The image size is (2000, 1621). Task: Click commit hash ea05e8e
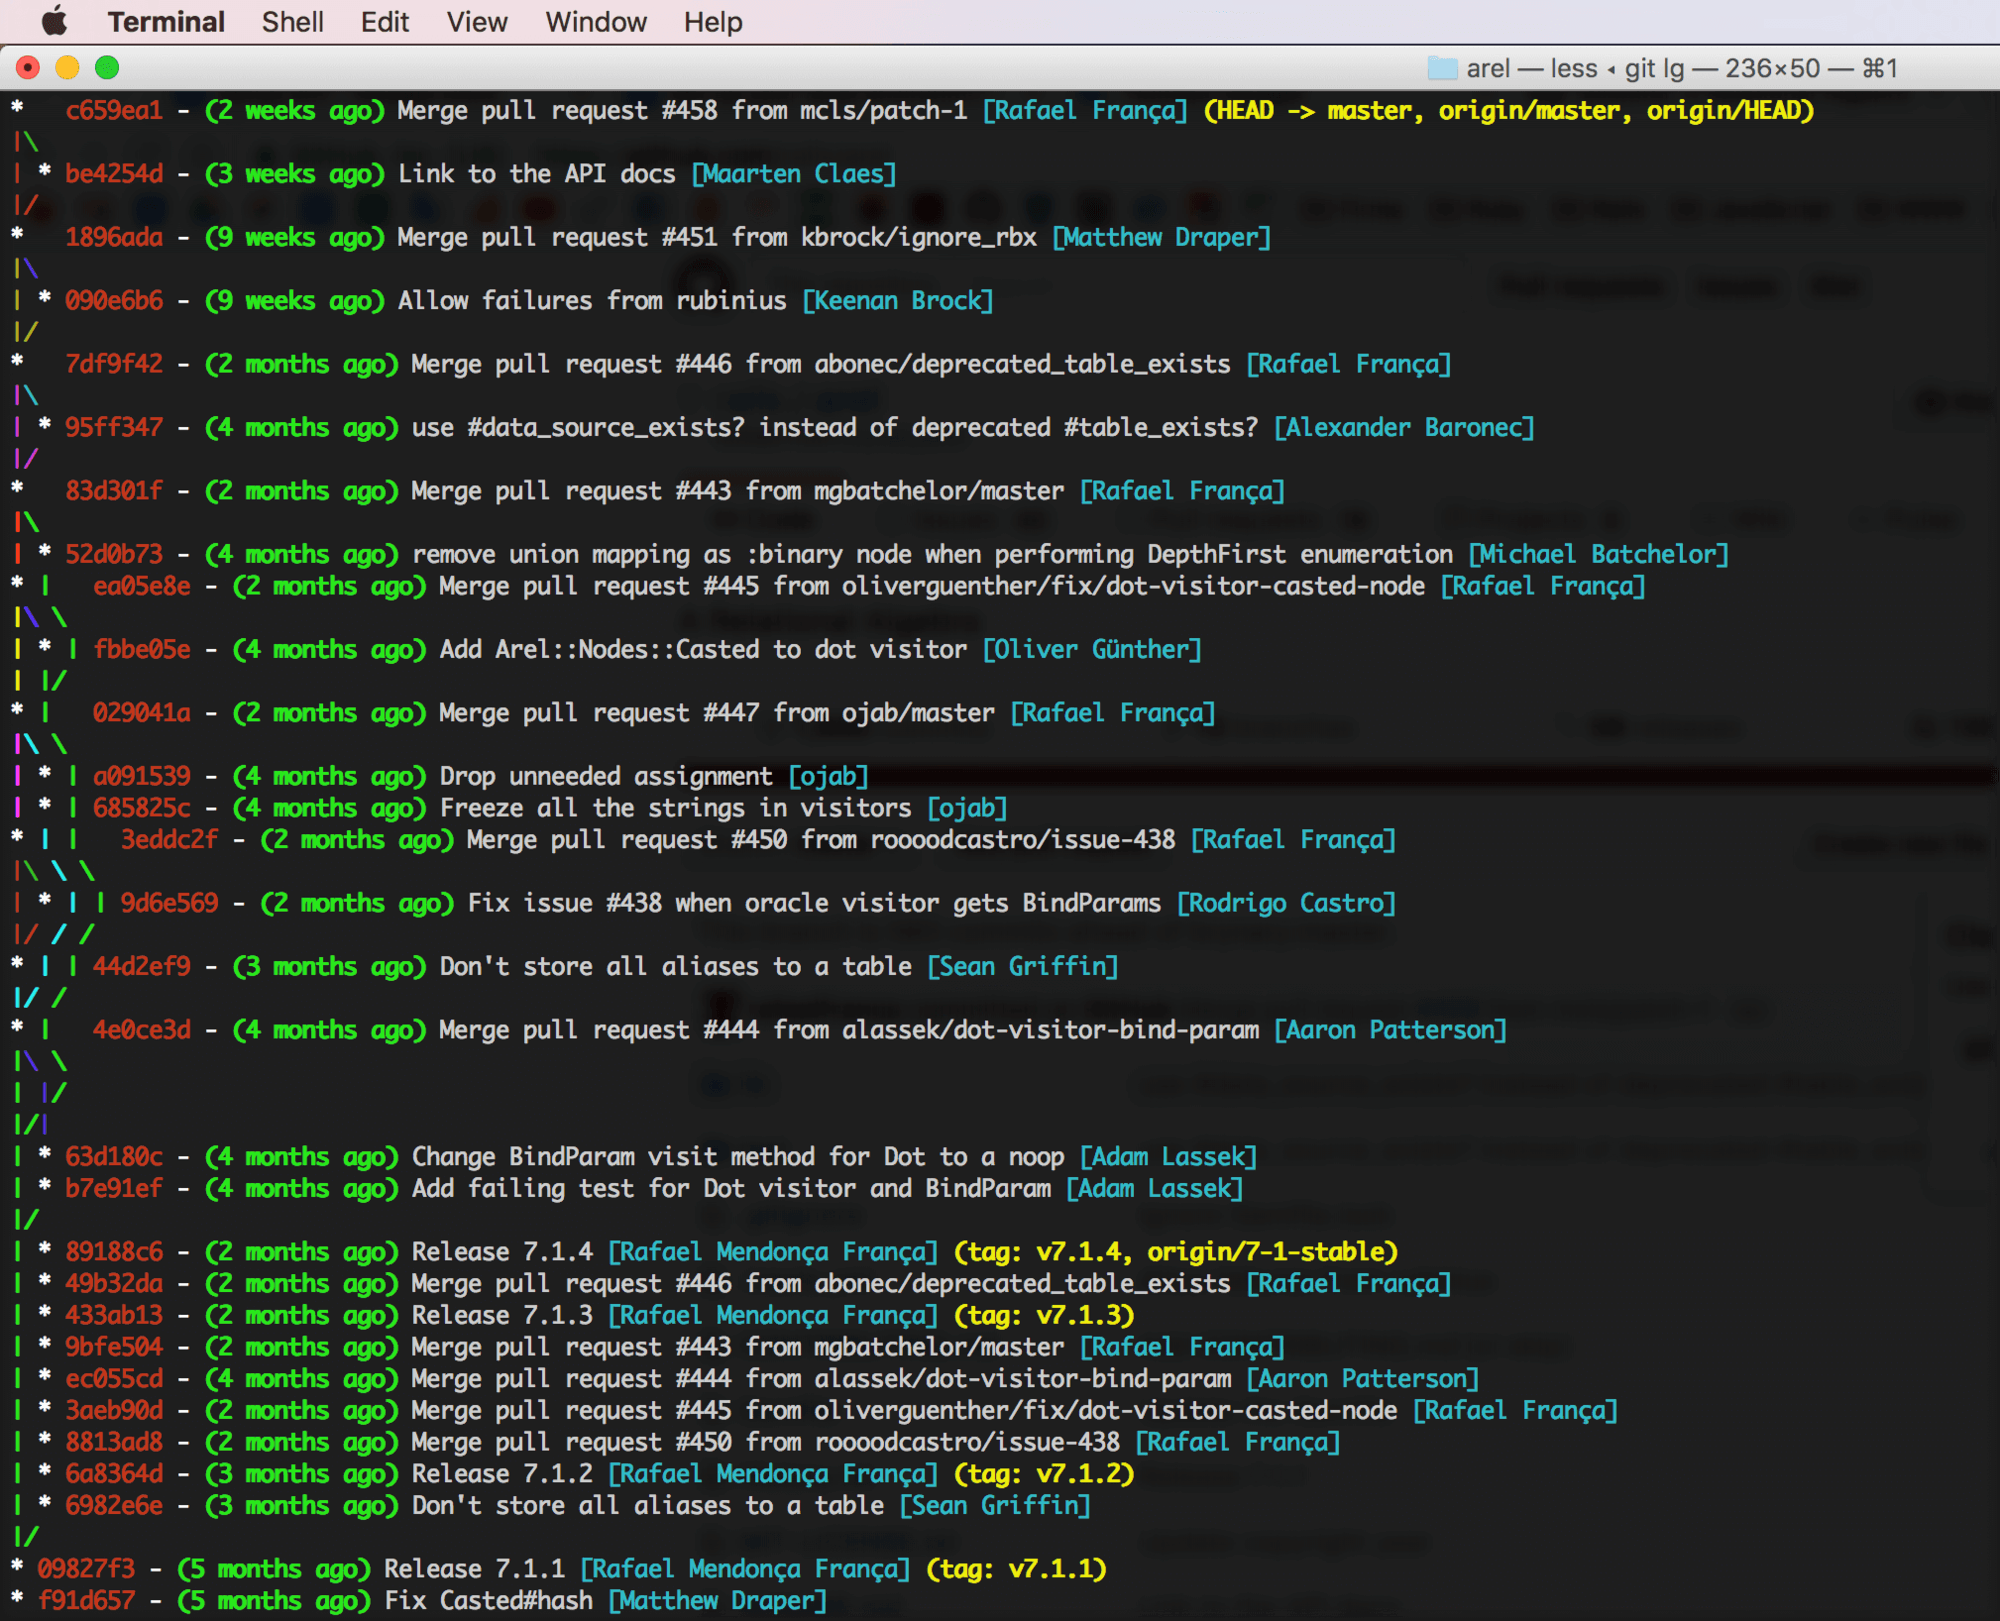point(142,586)
